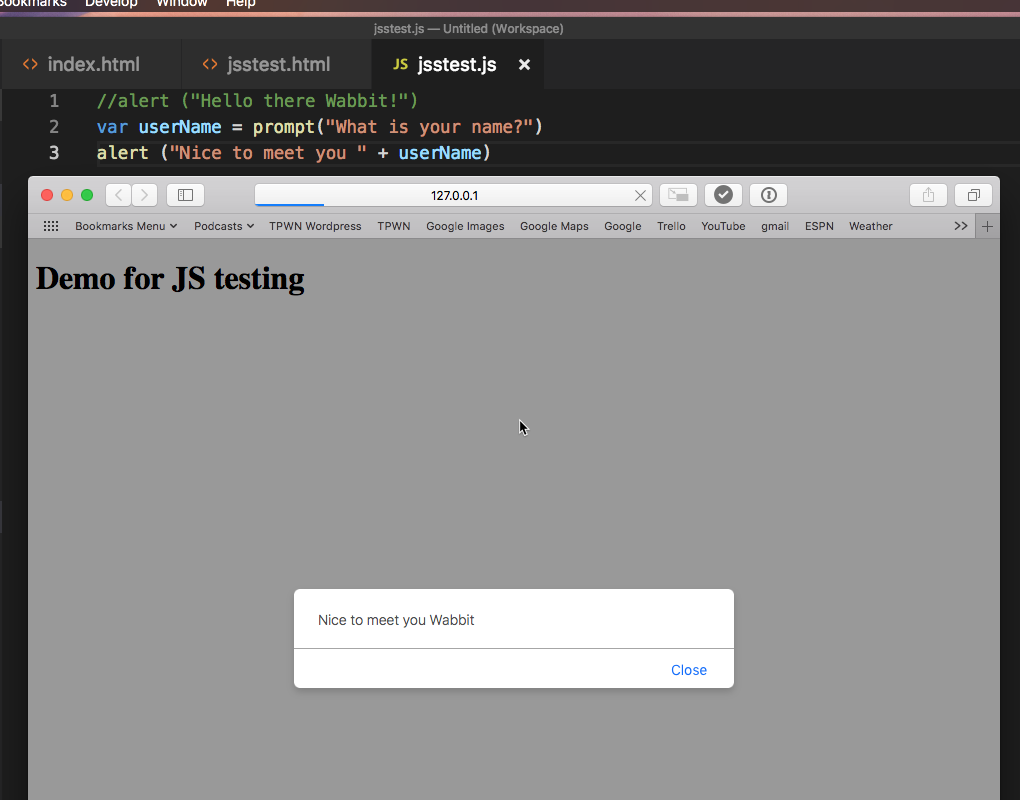Open the Window menu in menu bar
This screenshot has width=1020, height=800.
click(181, 3)
